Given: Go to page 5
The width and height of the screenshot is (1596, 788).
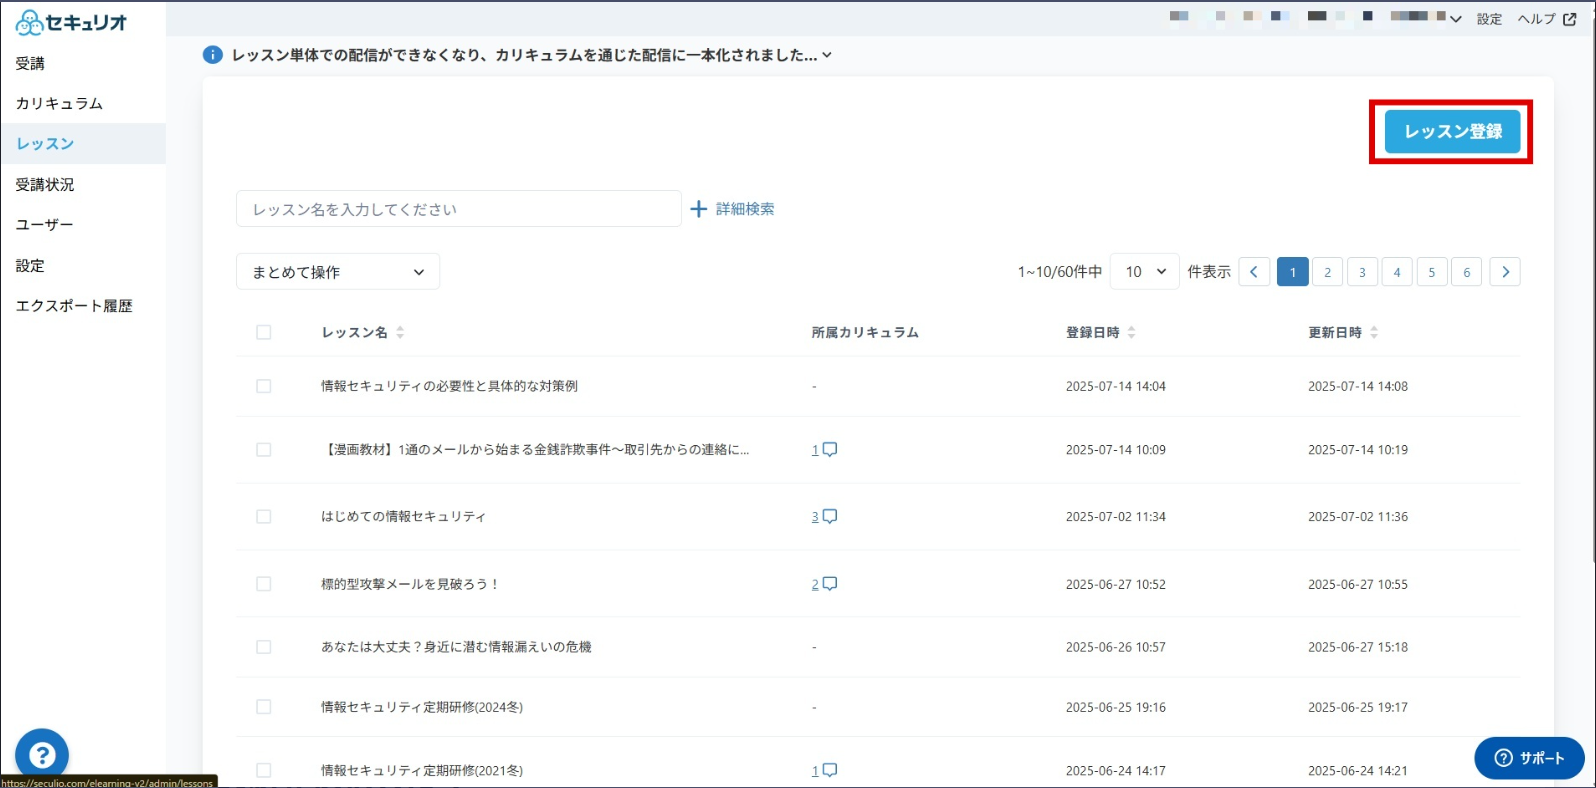Looking at the screenshot, I should [x=1432, y=272].
